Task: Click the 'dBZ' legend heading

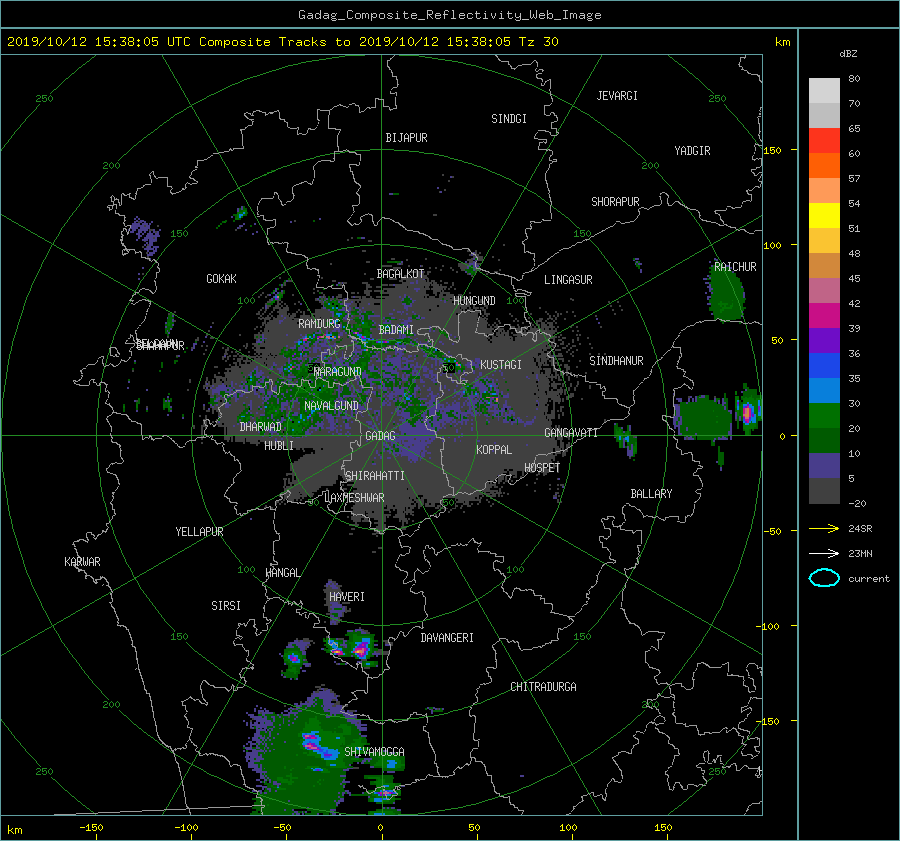Action: [x=848, y=53]
